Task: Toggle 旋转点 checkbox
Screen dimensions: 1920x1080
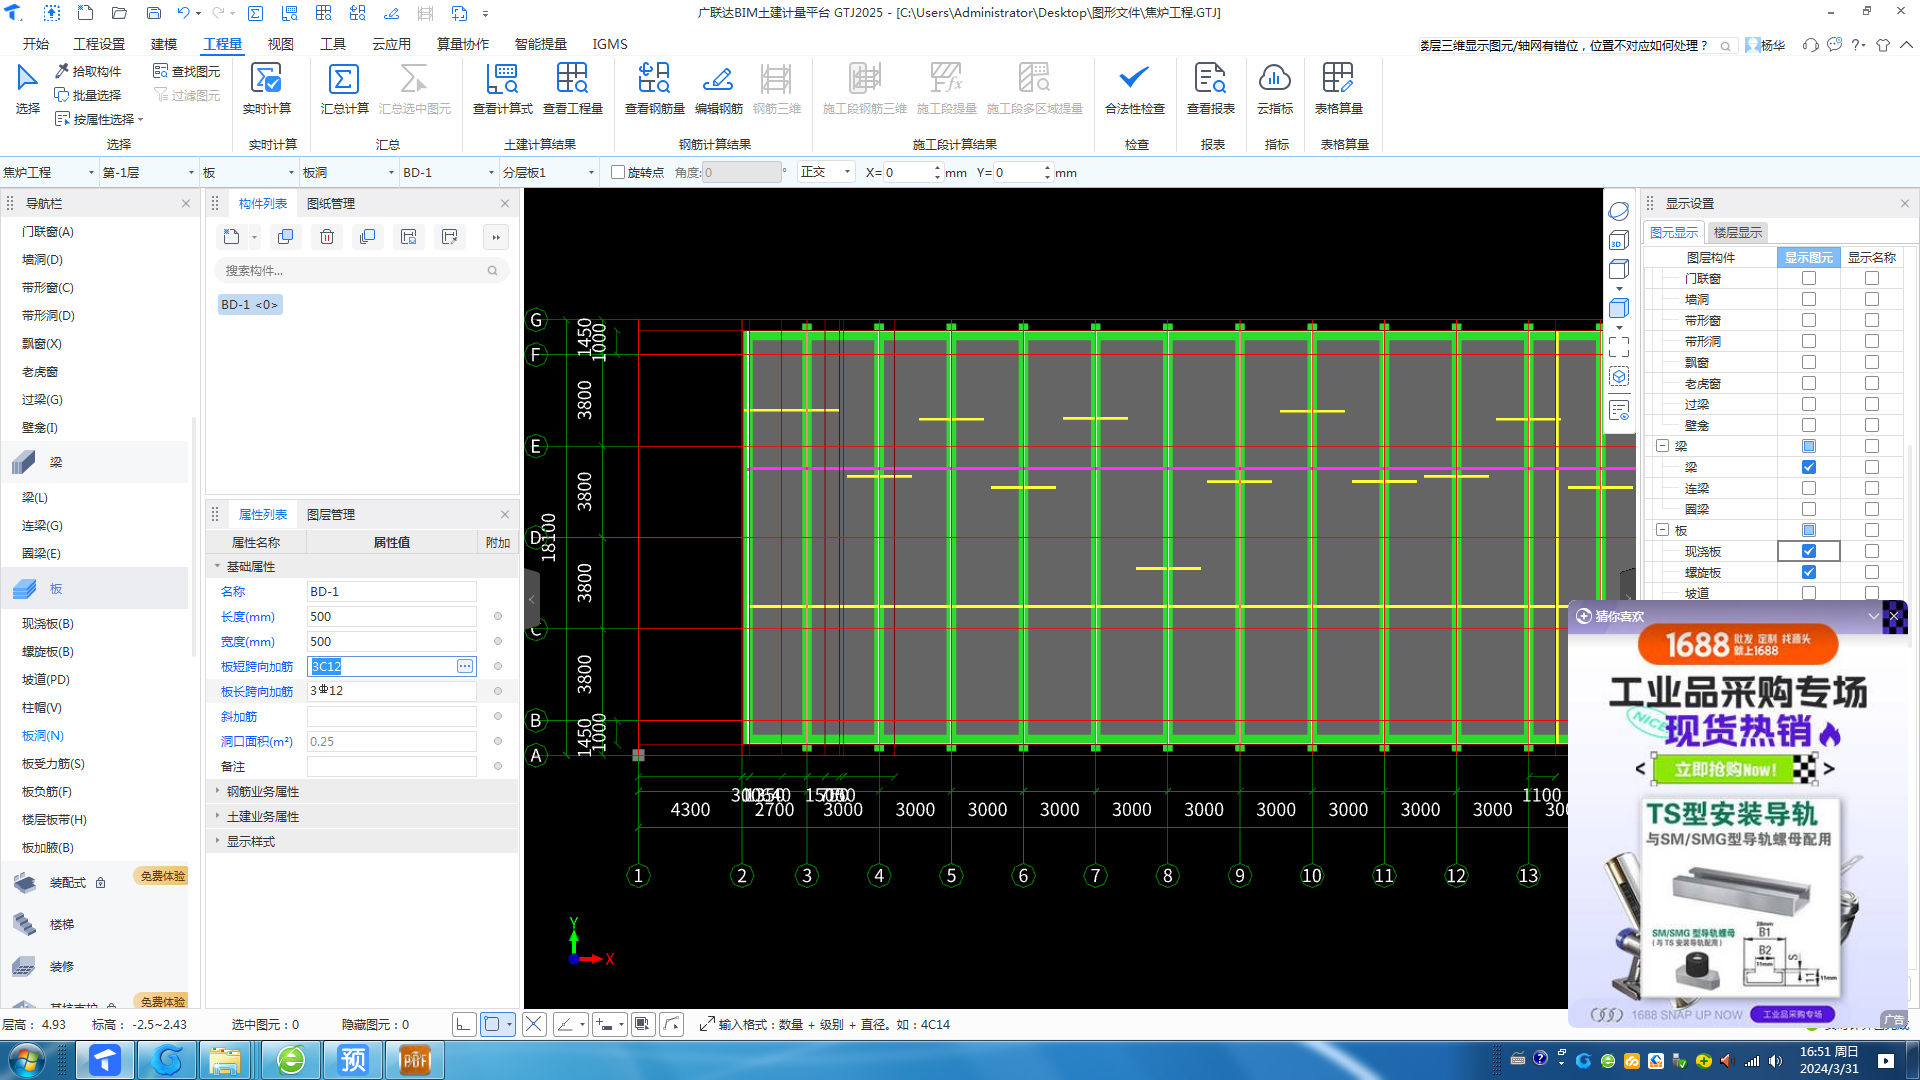Action: 618,172
